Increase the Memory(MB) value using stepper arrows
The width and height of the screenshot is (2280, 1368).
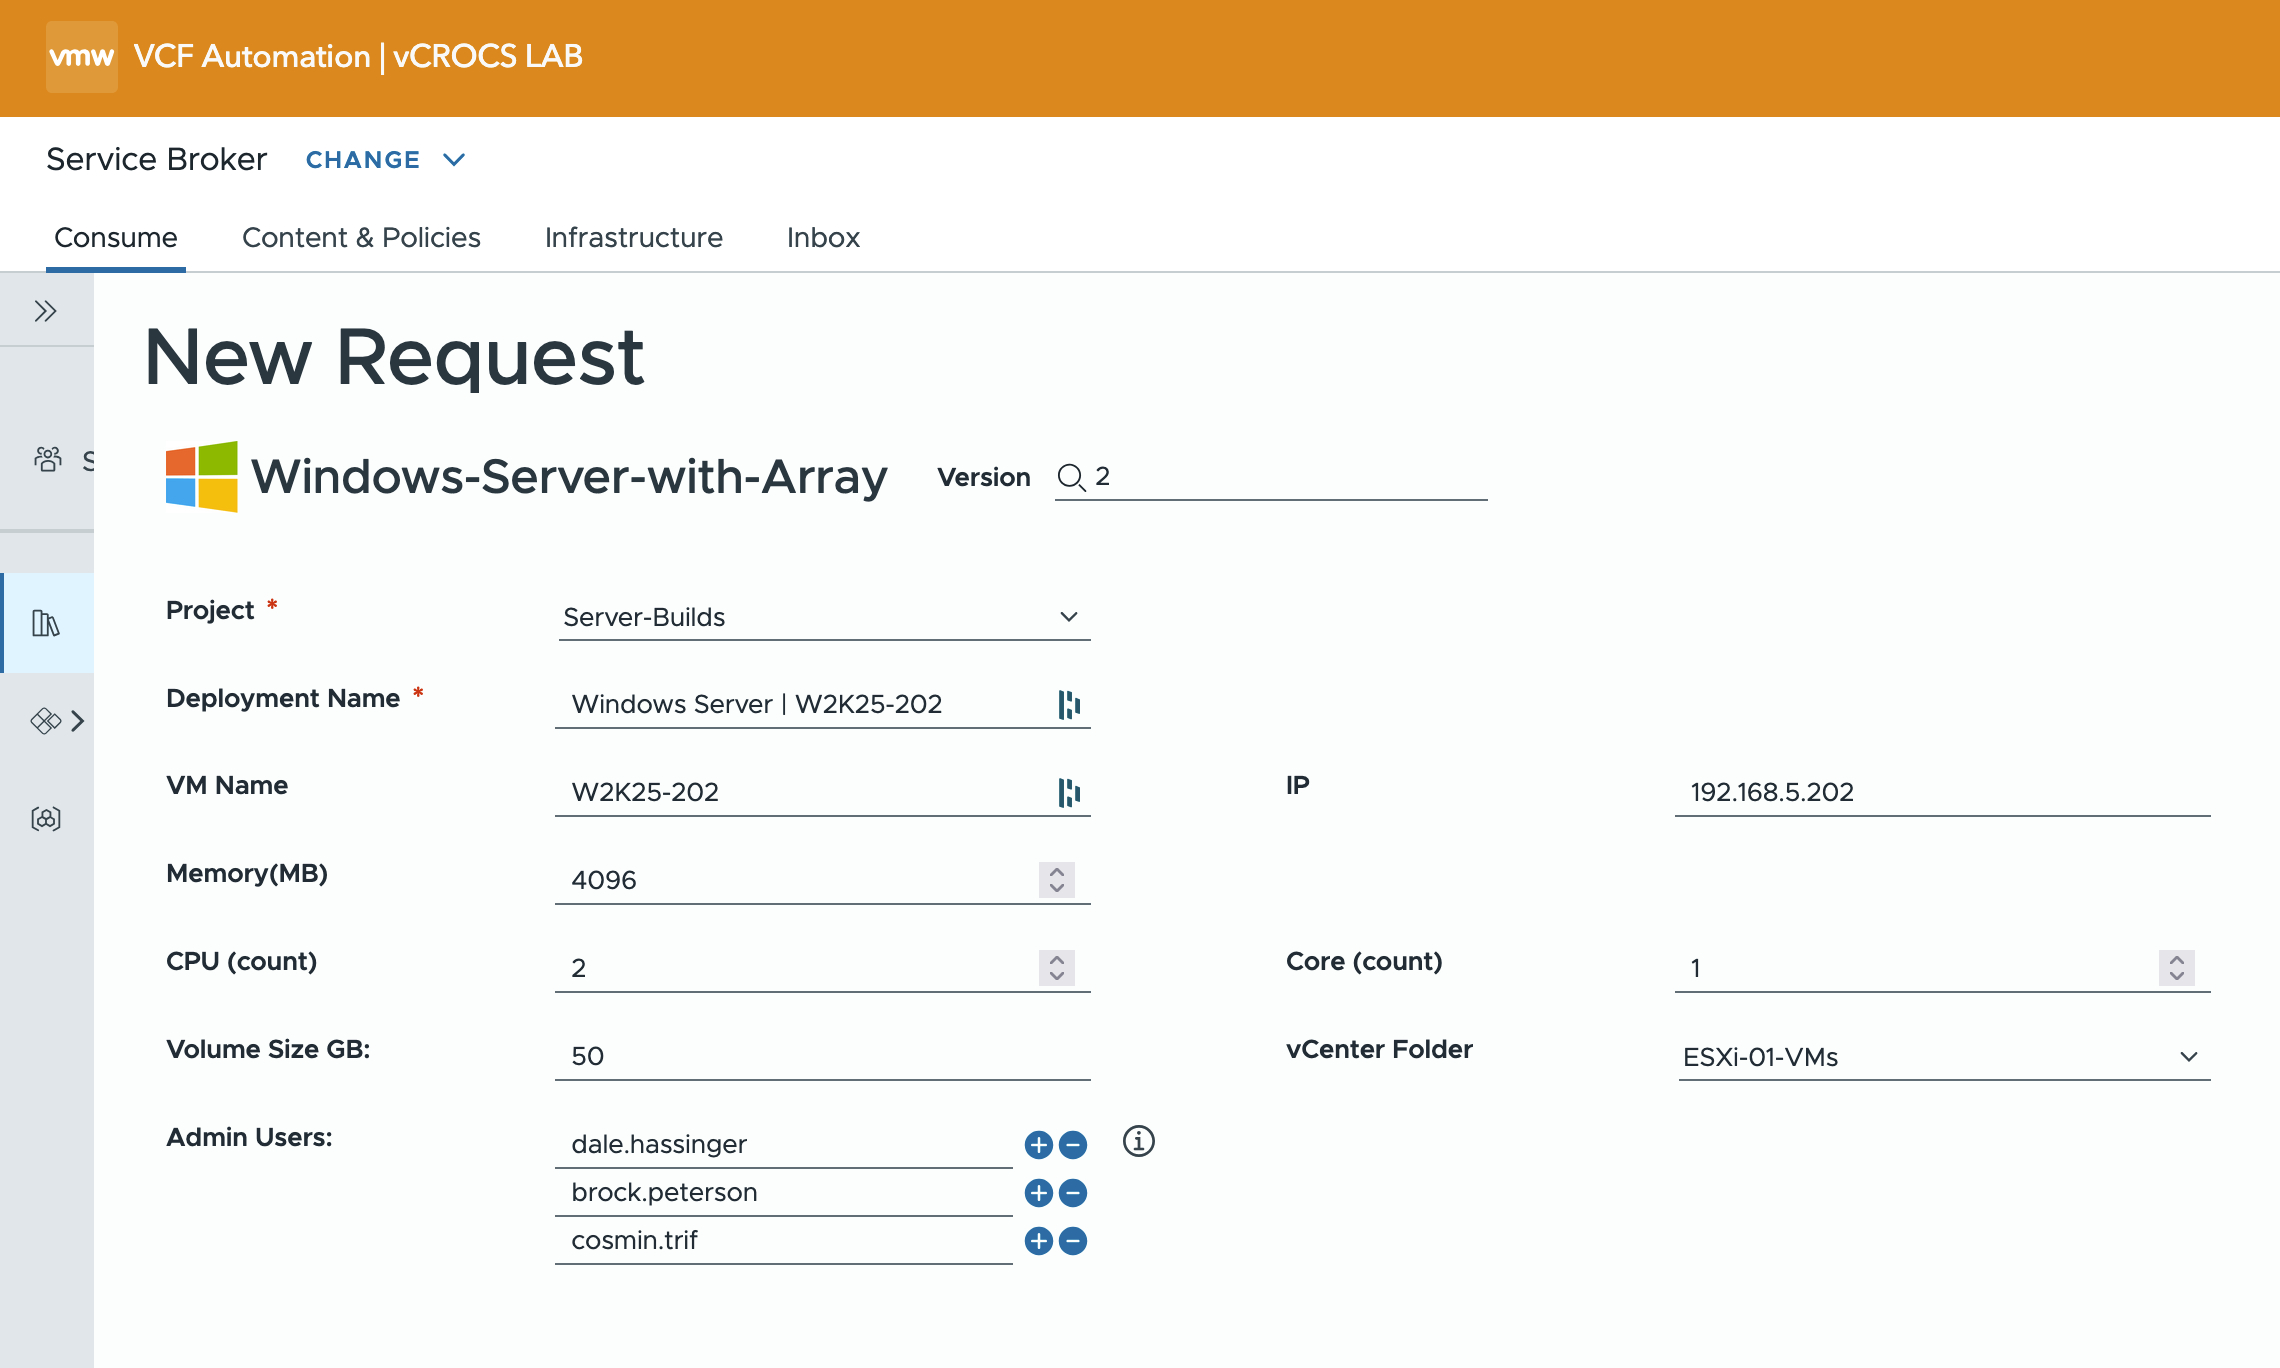(1057, 872)
